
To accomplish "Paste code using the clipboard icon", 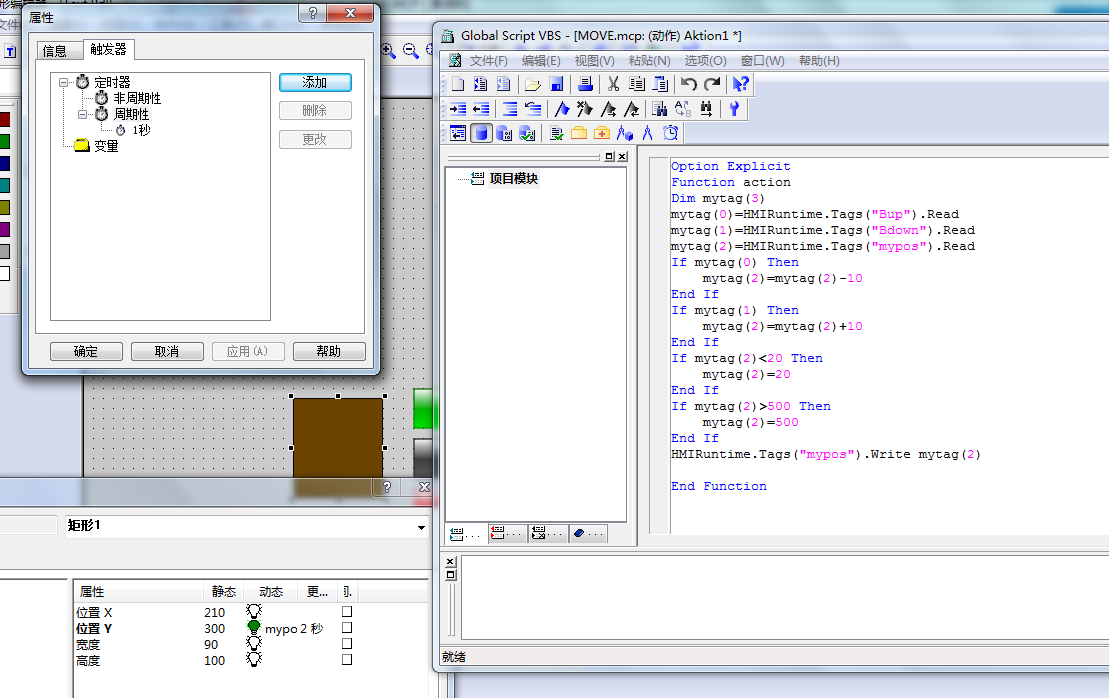I will click(x=660, y=84).
